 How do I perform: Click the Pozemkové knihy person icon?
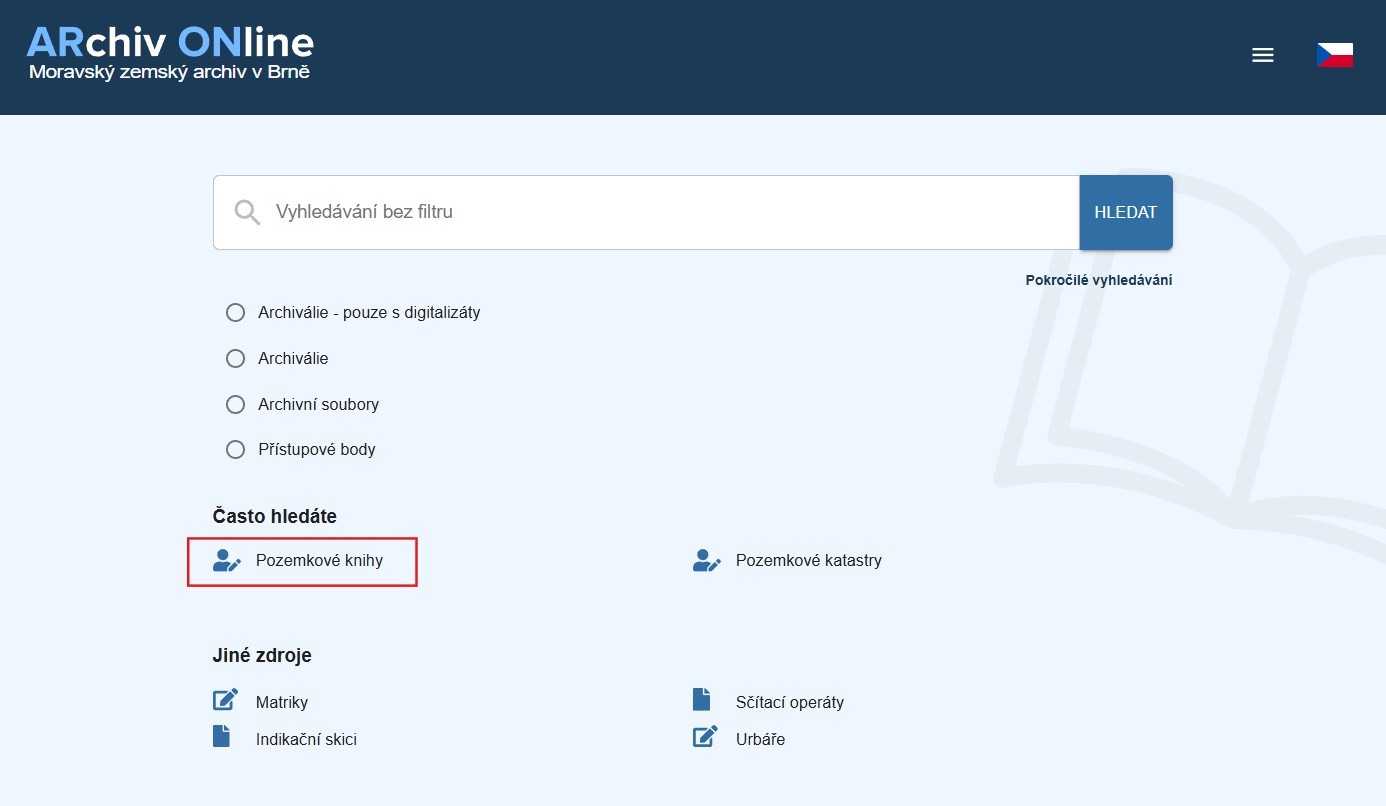click(227, 561)
